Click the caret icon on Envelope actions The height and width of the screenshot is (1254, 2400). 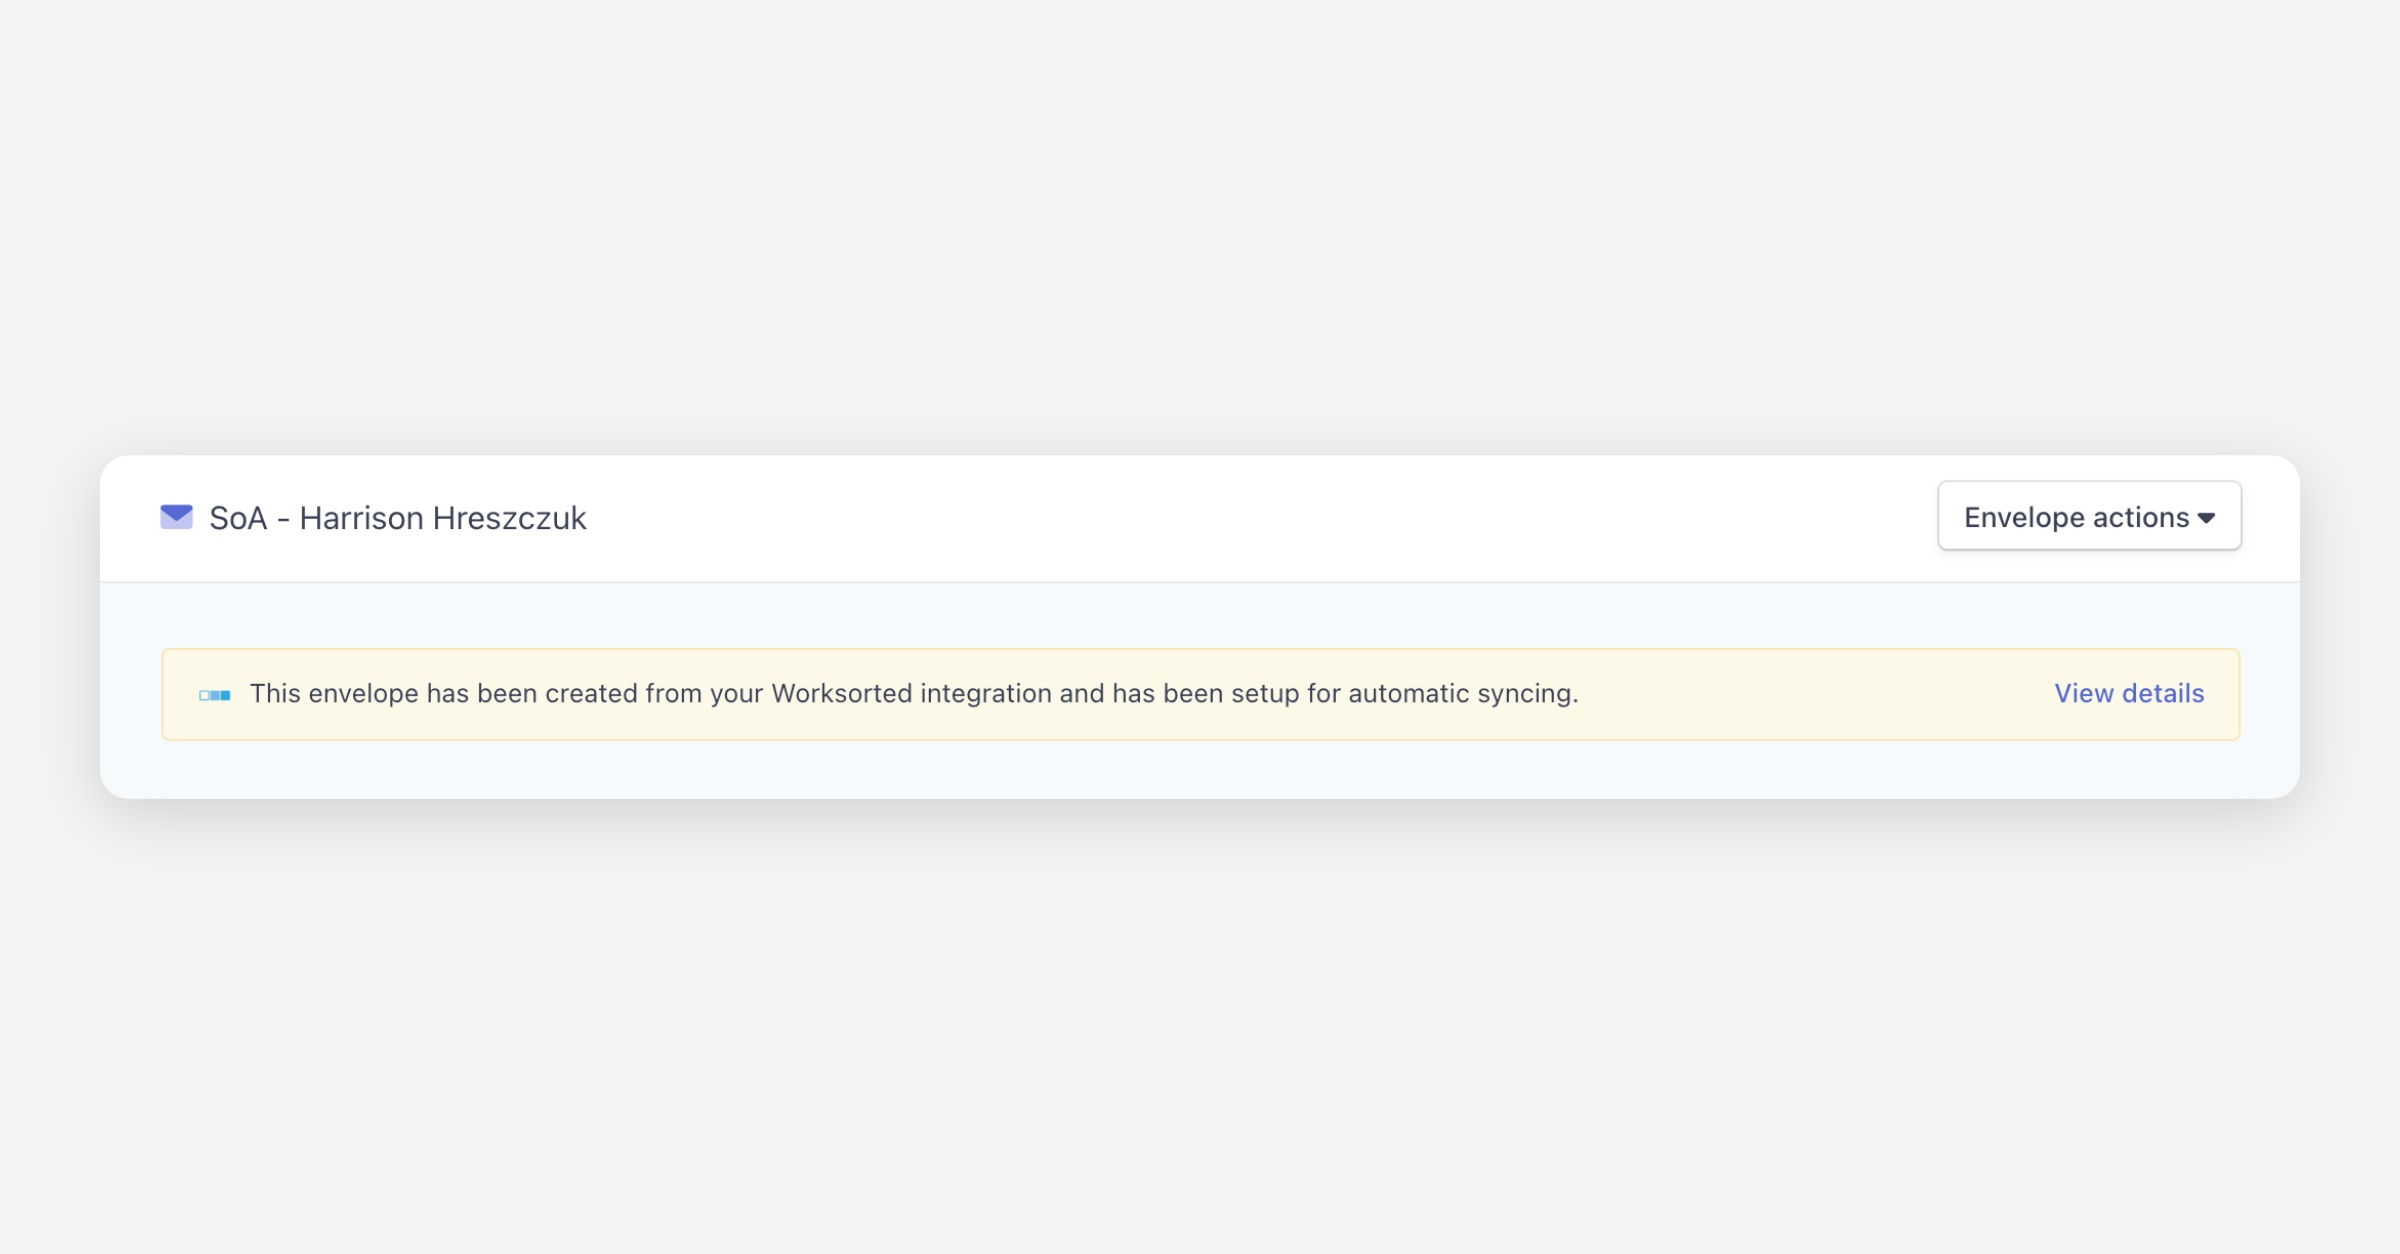(x=2207, y=518)
